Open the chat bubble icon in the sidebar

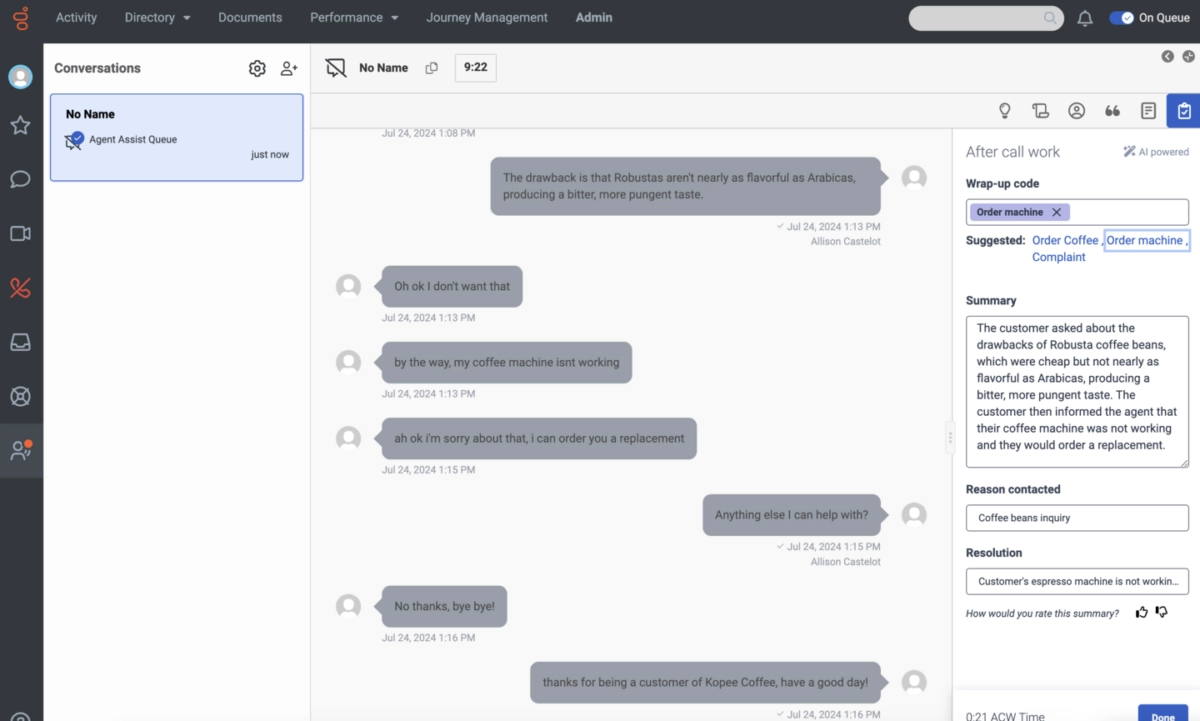20,180
